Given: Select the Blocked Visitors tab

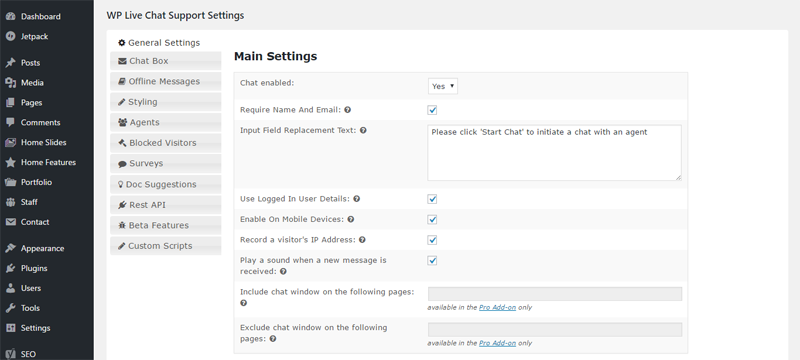Looking at the screenshot, I should pos(165,143).
